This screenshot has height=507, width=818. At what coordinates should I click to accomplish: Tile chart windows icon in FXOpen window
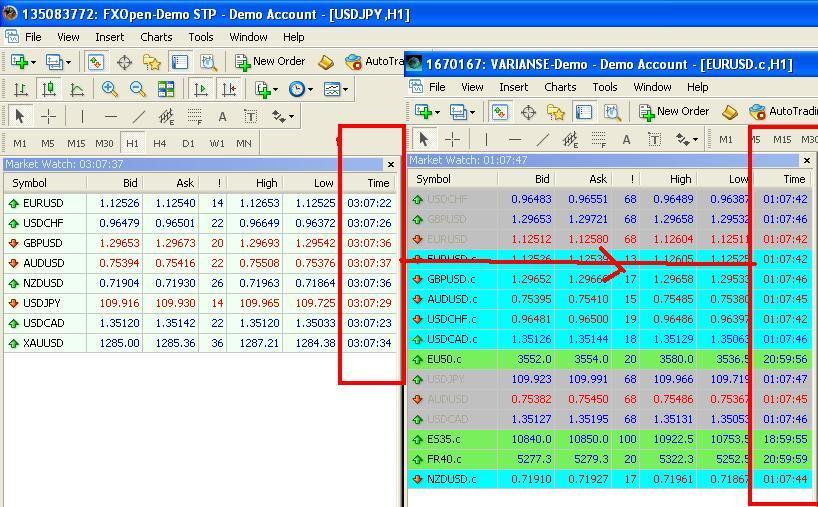pos(166,89)
